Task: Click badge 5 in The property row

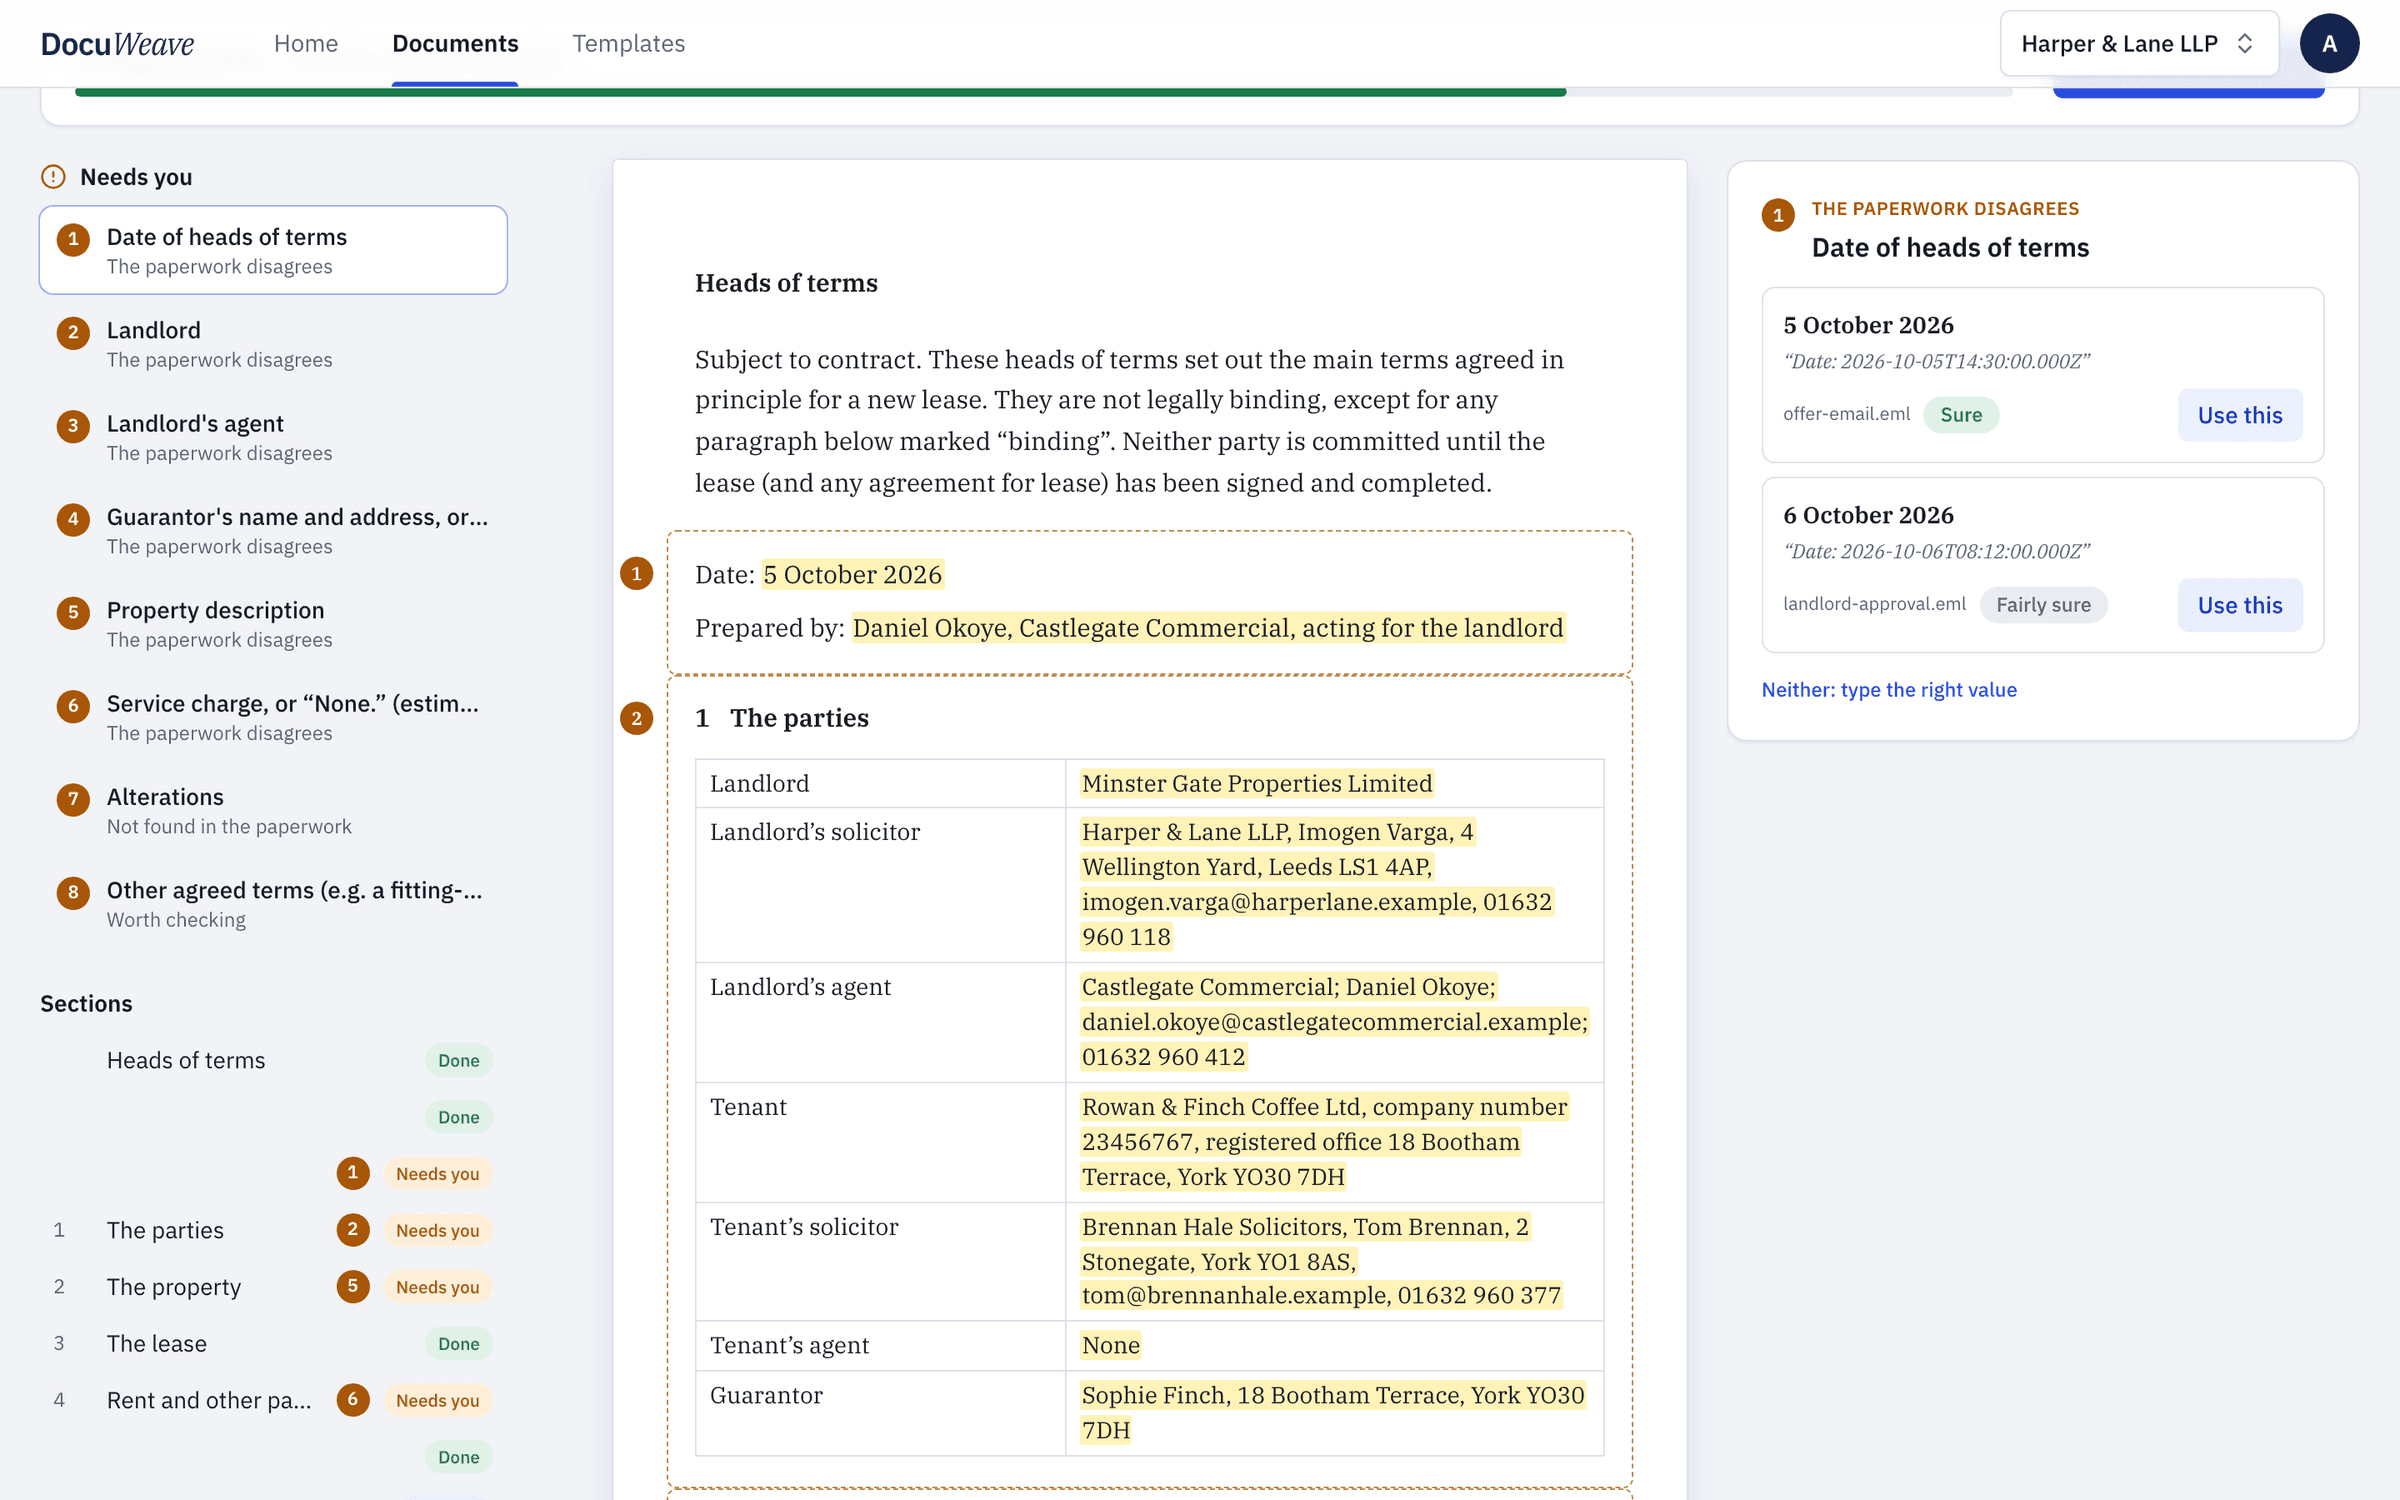Action: click(353, 1286)
